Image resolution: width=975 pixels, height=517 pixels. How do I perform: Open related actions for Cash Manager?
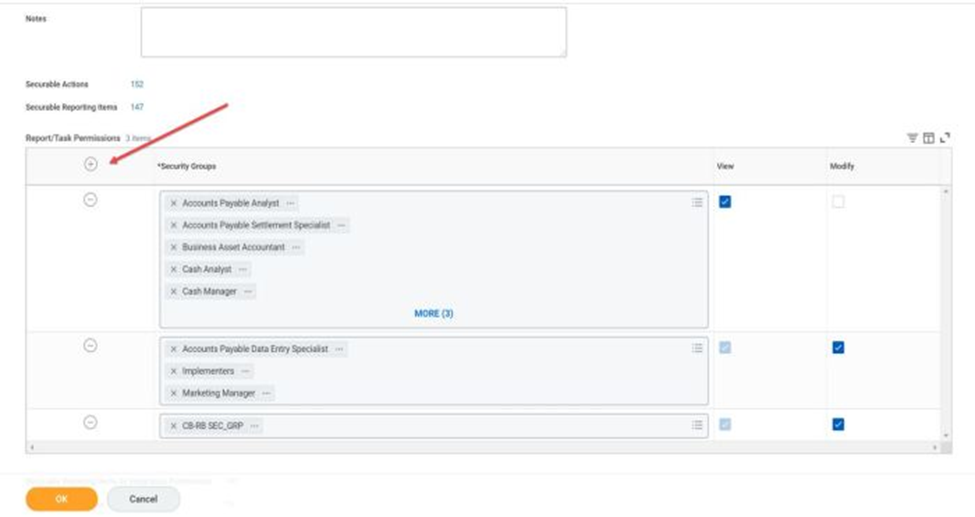tap(248, 292)
